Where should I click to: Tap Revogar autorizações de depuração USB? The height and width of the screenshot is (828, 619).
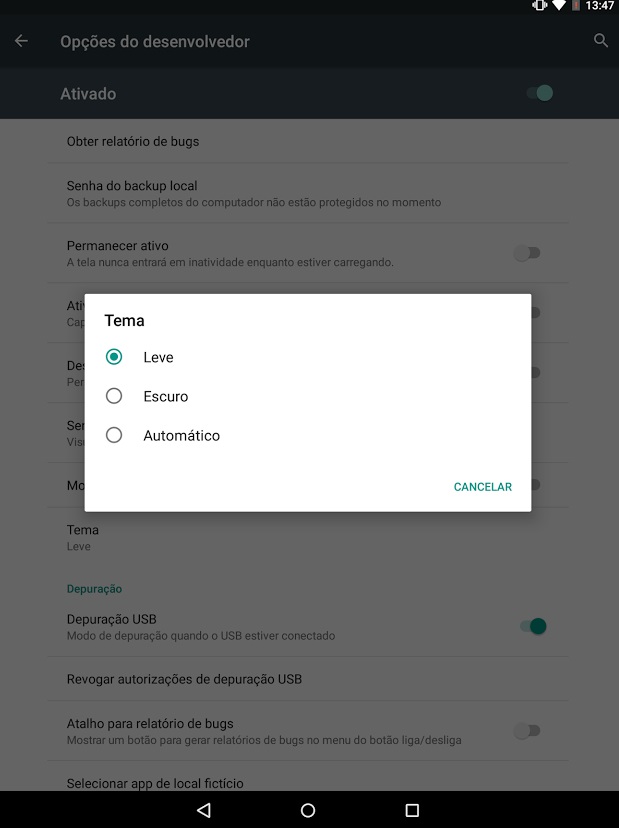[308, 679]
